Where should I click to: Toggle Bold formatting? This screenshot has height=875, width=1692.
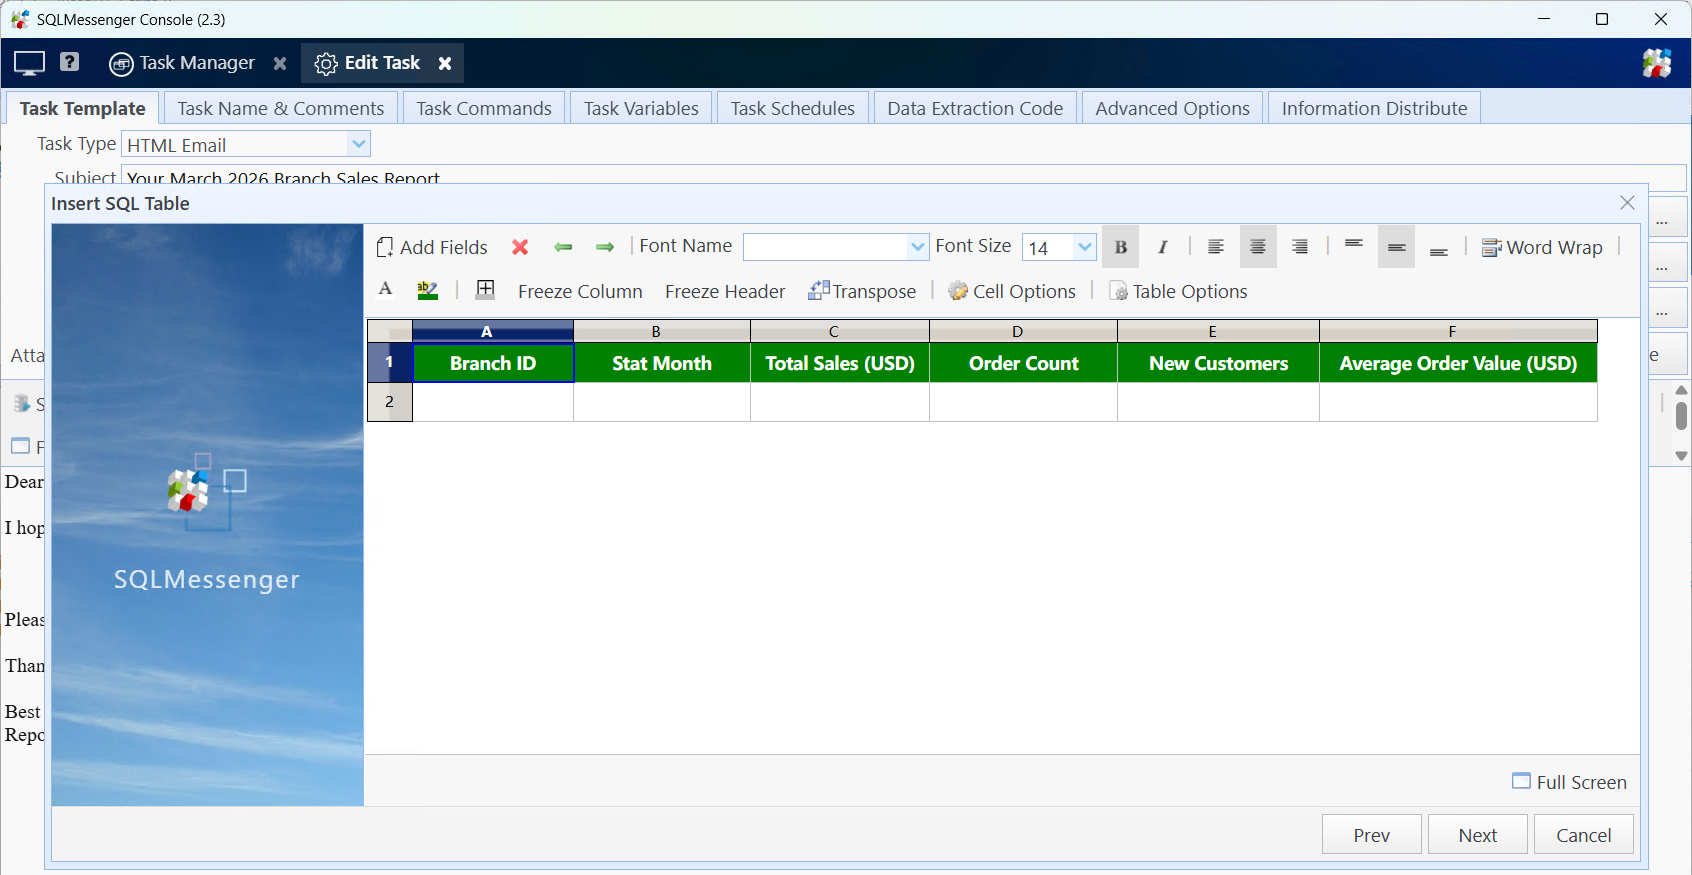tap(1121, 247)
